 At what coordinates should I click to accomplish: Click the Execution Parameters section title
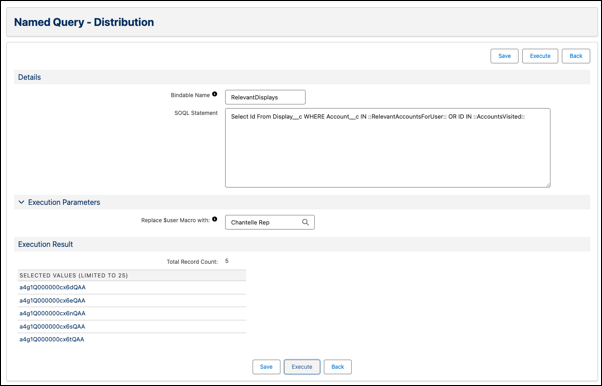click(x=64, y=202)
